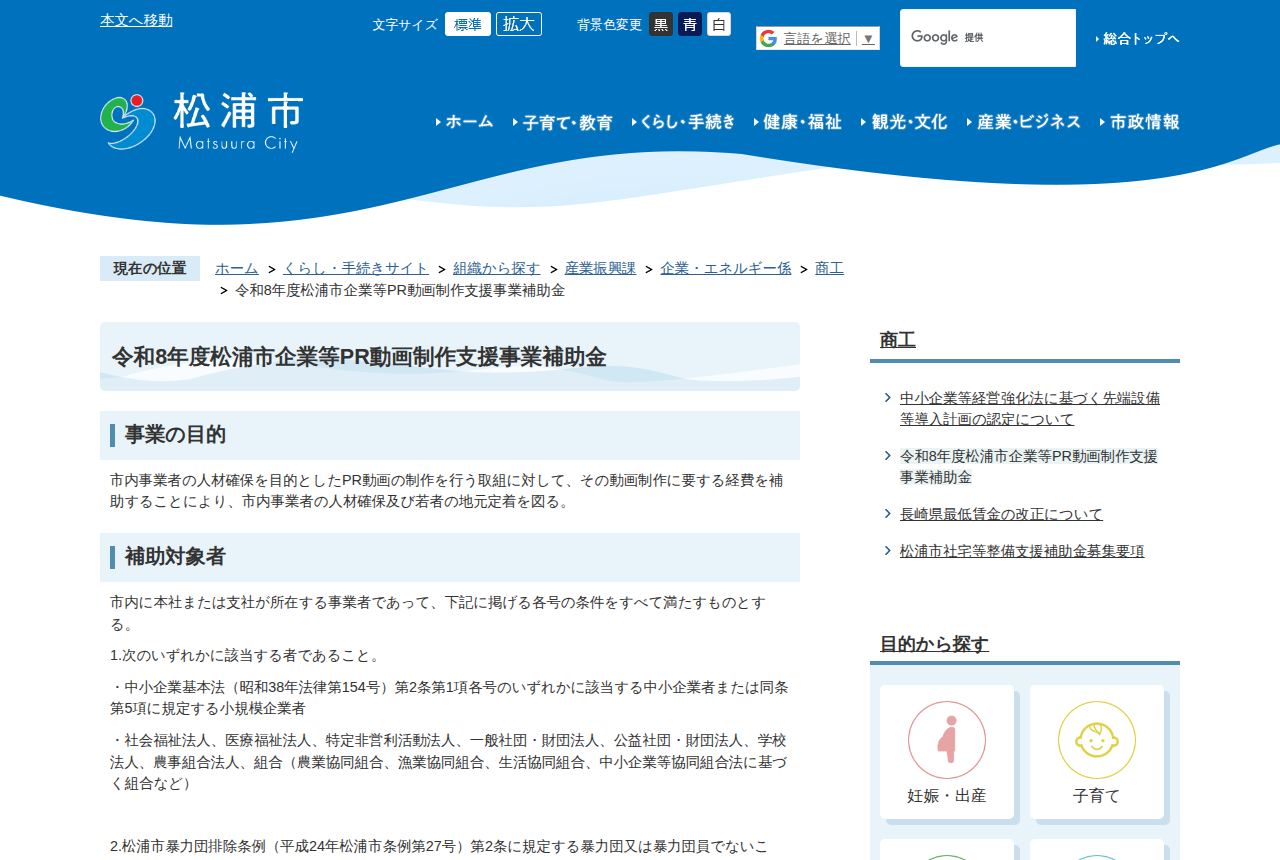Set text size to 拡大

tap(519, 24)
